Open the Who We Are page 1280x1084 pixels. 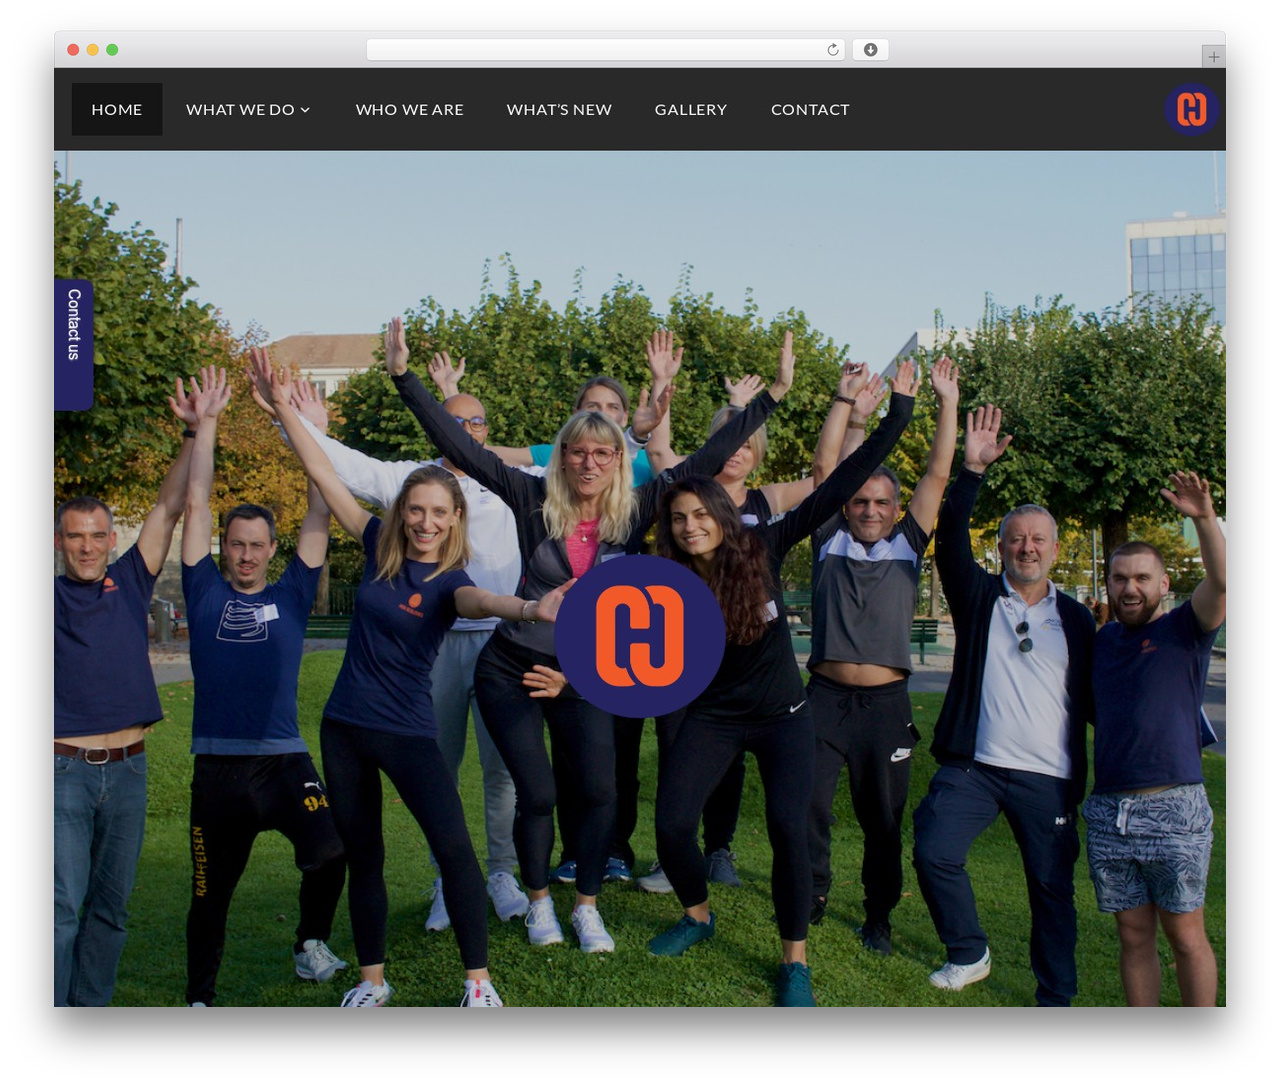click(x=410, y=109)
